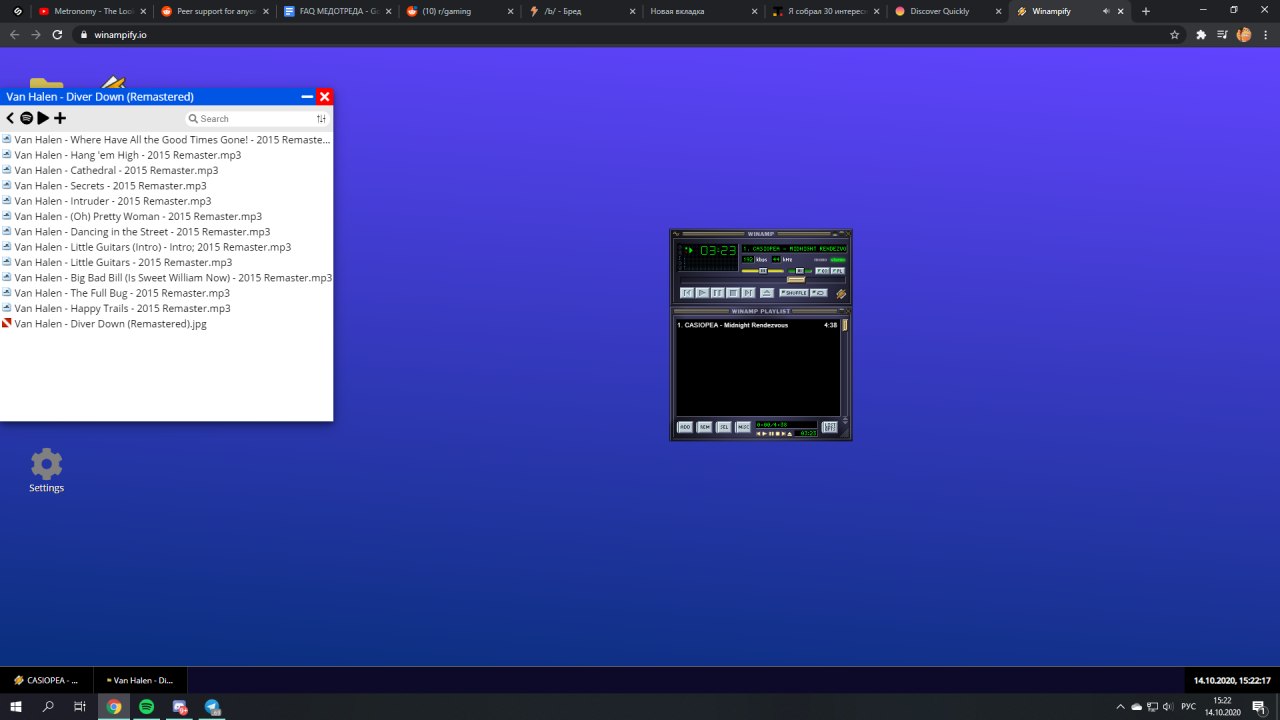Click the Winamp seek position bar
The height and width of the screenshot is (720, 1280).
click(x=762, y=280)
